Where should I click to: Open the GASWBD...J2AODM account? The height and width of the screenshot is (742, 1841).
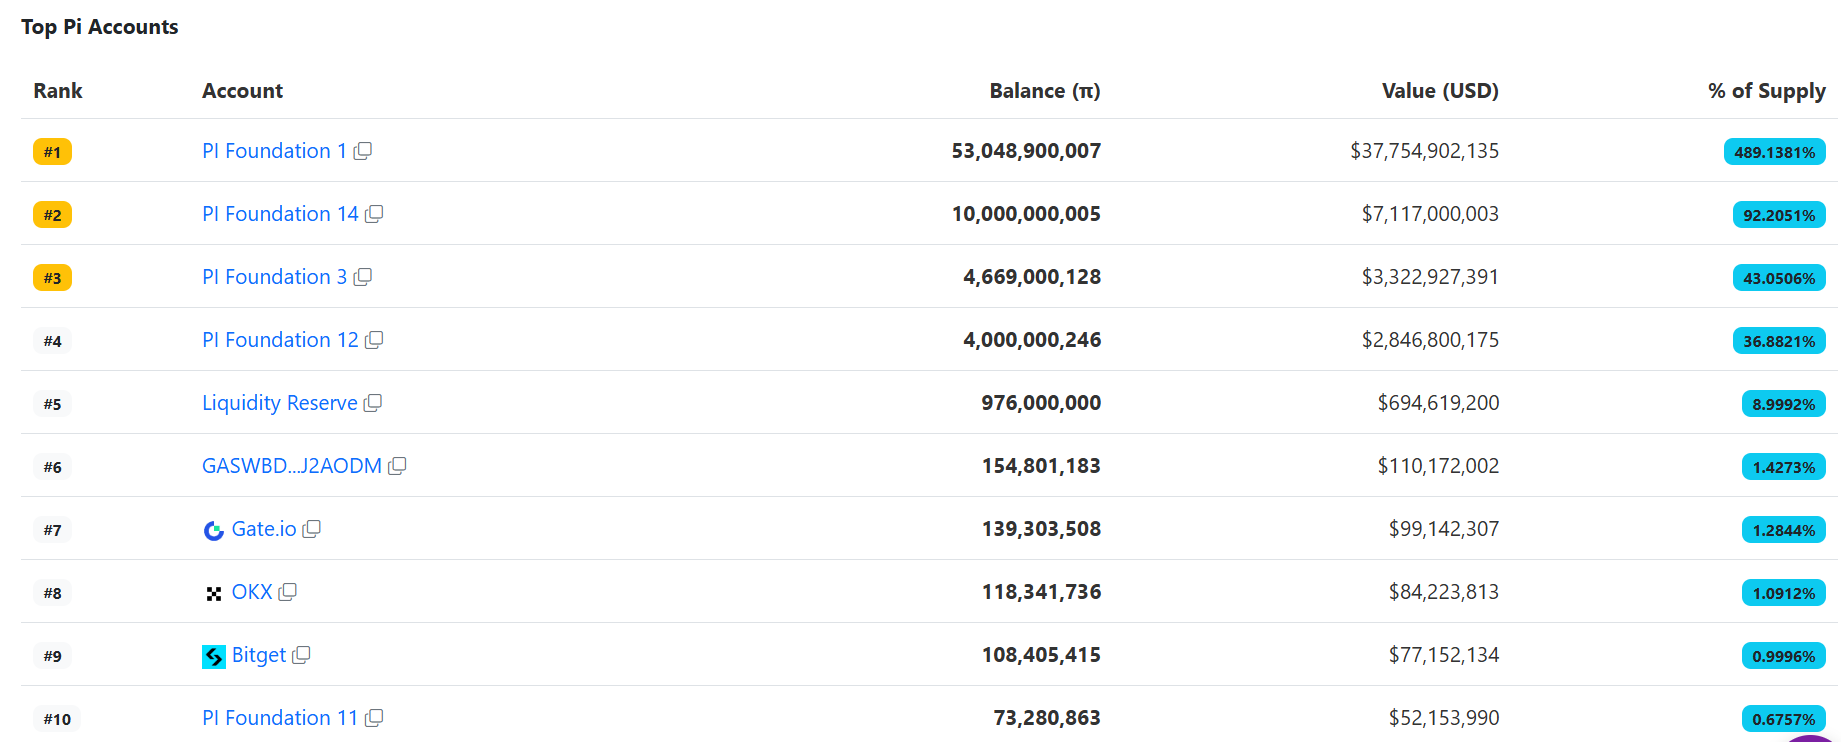click(292, 466)
